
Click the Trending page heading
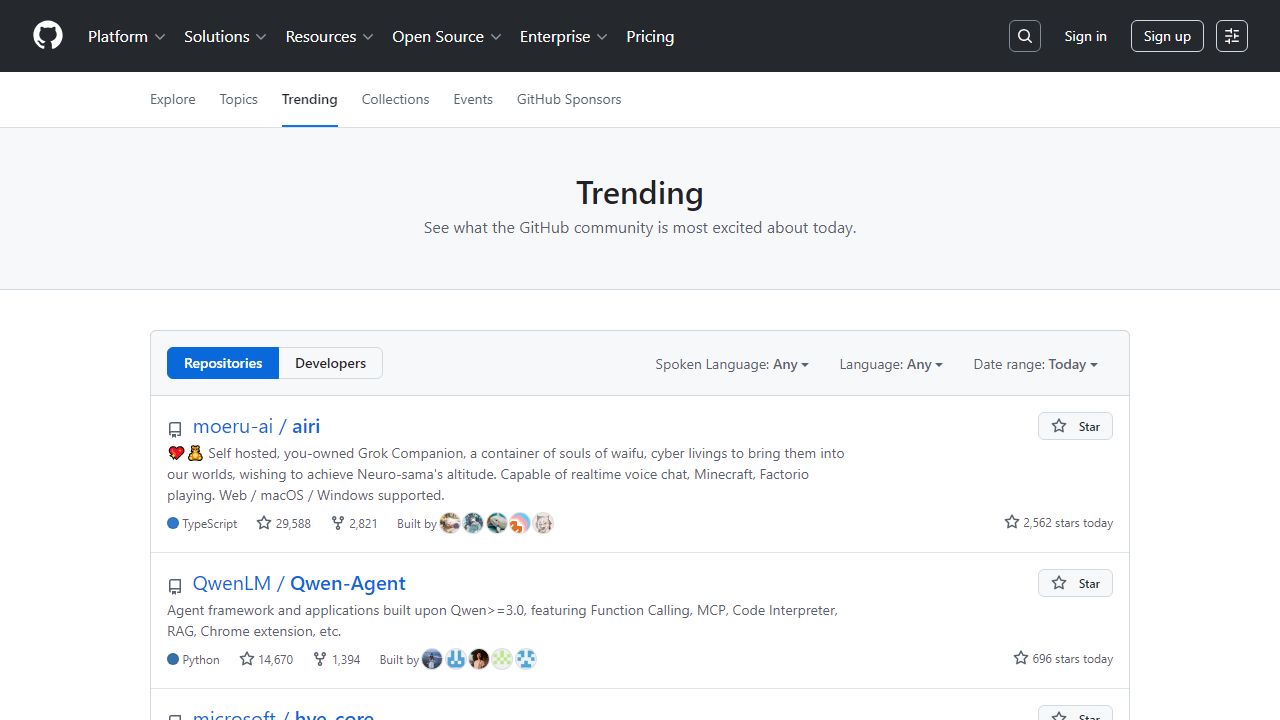[x=640, y=192]
